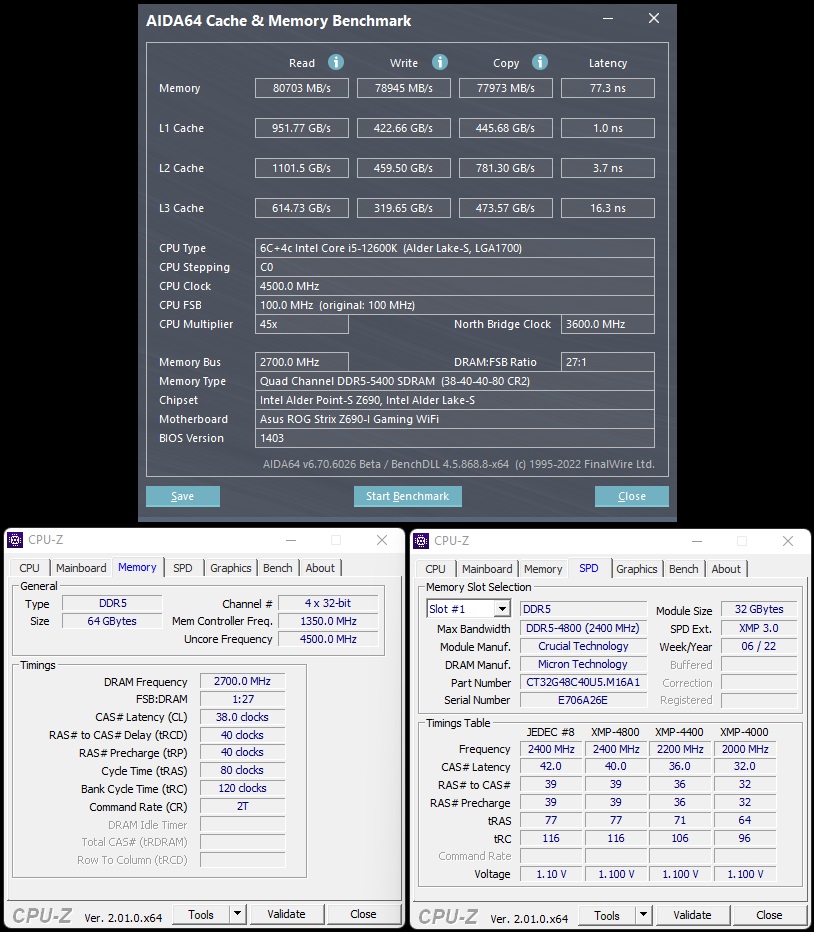Close left CPU-Z window via title bar X

click(x=382, y=540)
